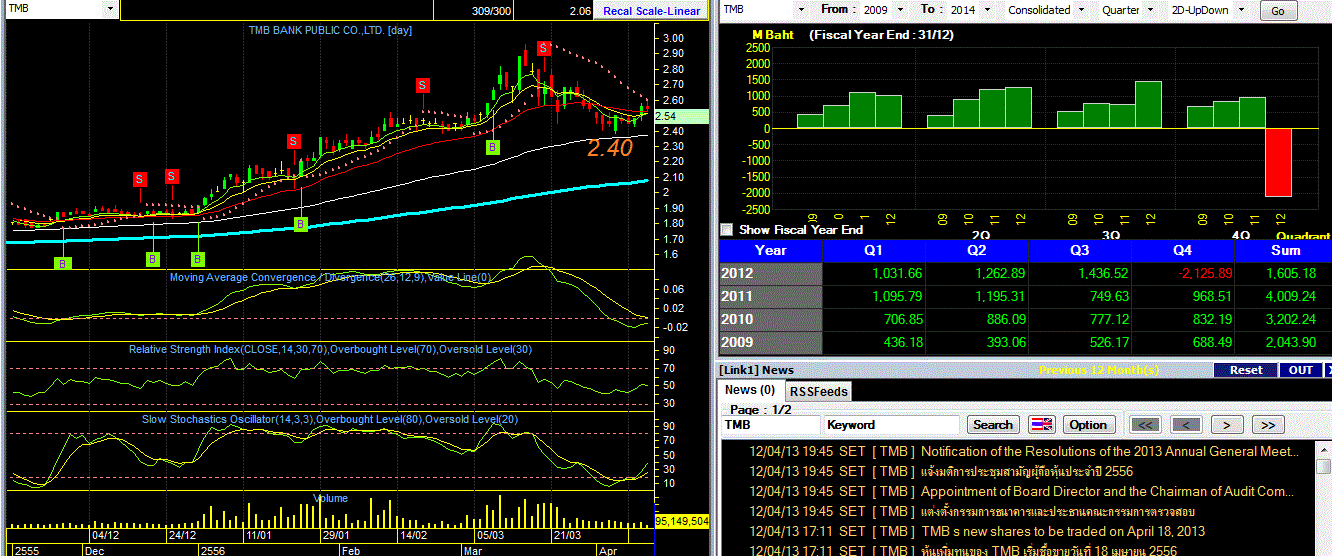Click the volume value 95,149,504

682,521
